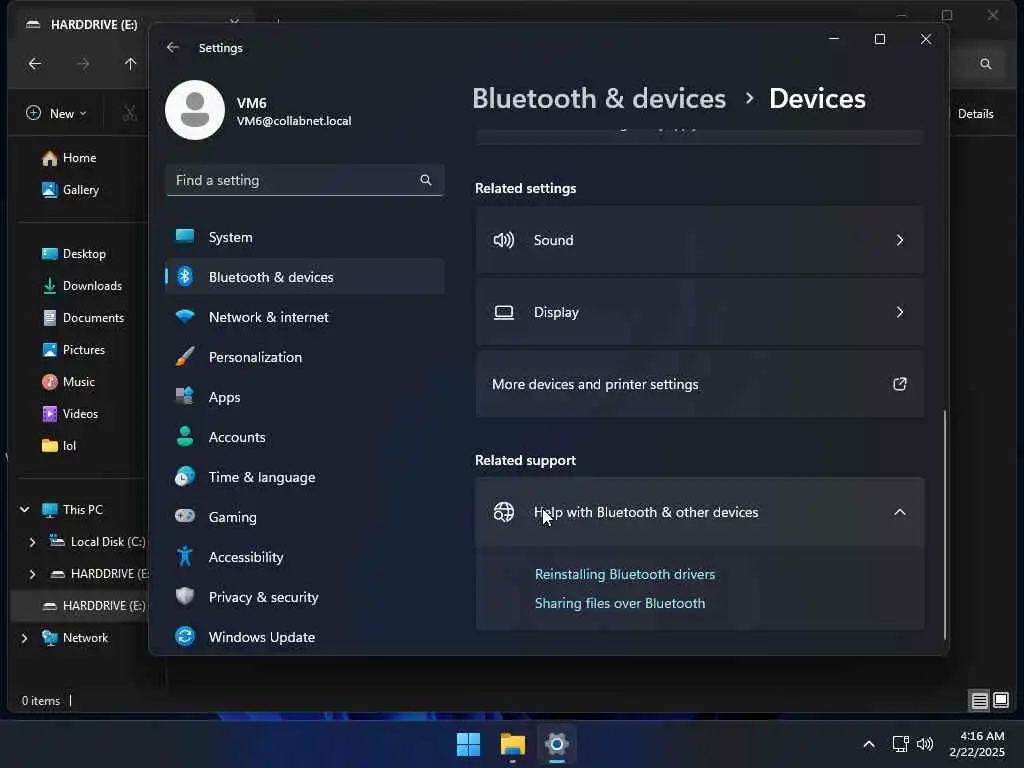This screenshot has height=768, width=1024.
Task: Click the Settings gear taskbar icon
Action: 556,744
